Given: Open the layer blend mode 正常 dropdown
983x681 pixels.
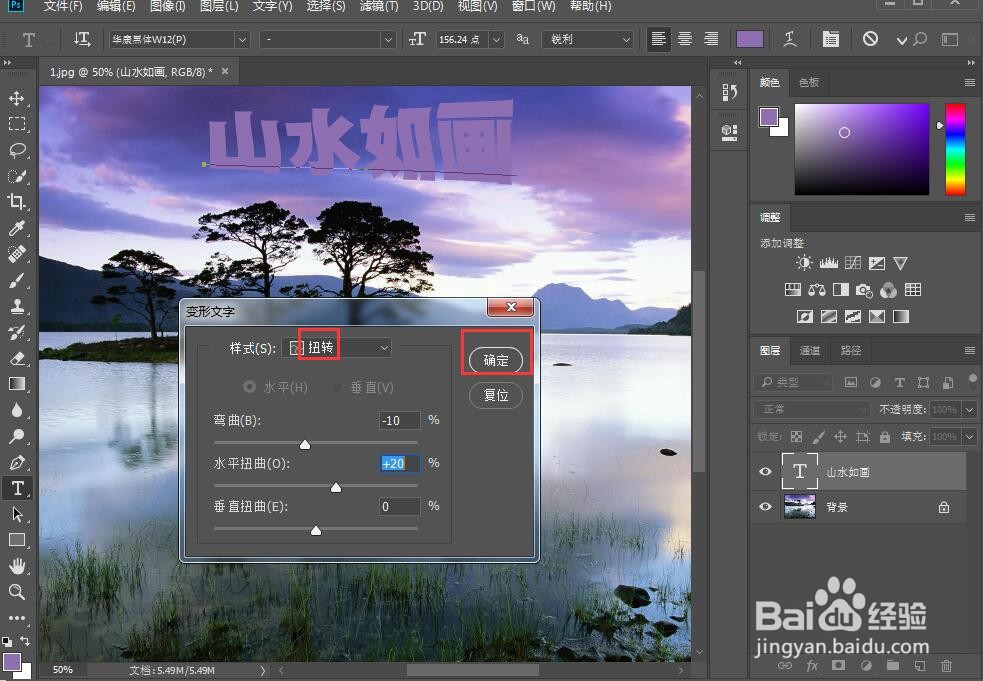Looking at the screenshot, I should [x=813, y=409].
